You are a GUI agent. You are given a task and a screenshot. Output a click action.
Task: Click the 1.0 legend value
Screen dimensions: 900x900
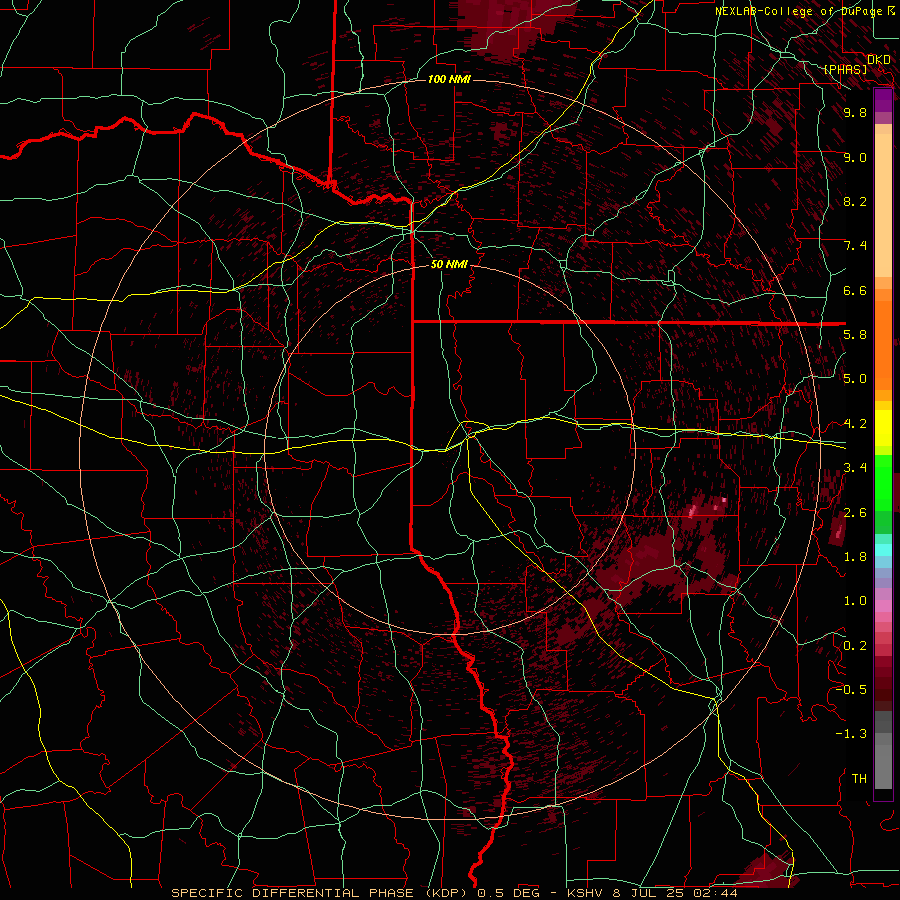click(x=855, y=601)
